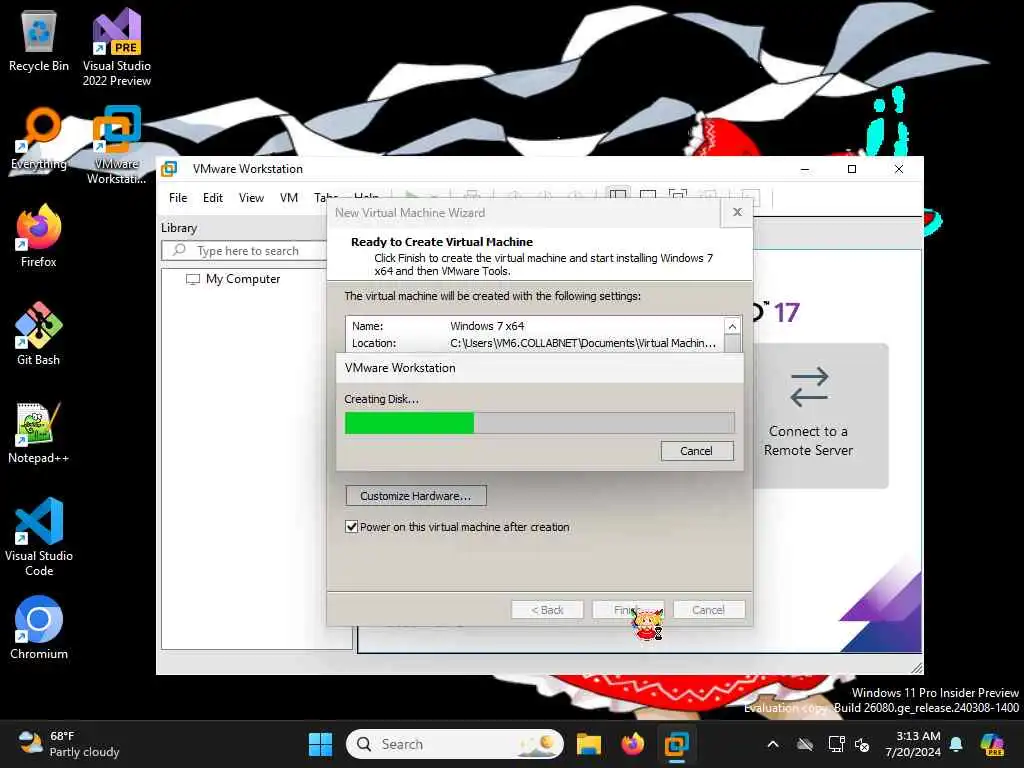Open the View menu in VMware Workstation
This screenshot has height=768, width=1024.
click(251, 197)
